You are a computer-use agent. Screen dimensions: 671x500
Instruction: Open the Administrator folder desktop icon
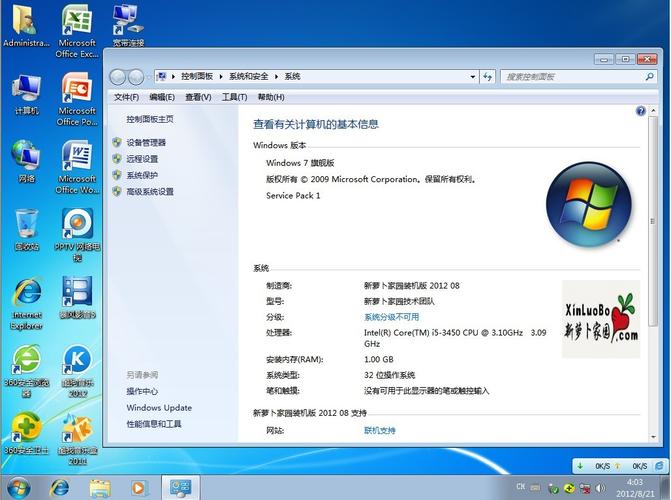(x=26, y=25)
